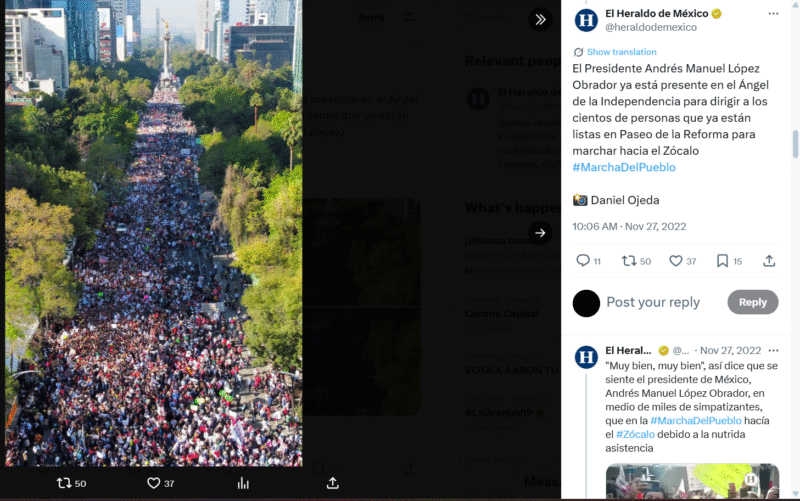
Task: Click the right panel vertical scrollbar
Action: coord(795,144)
